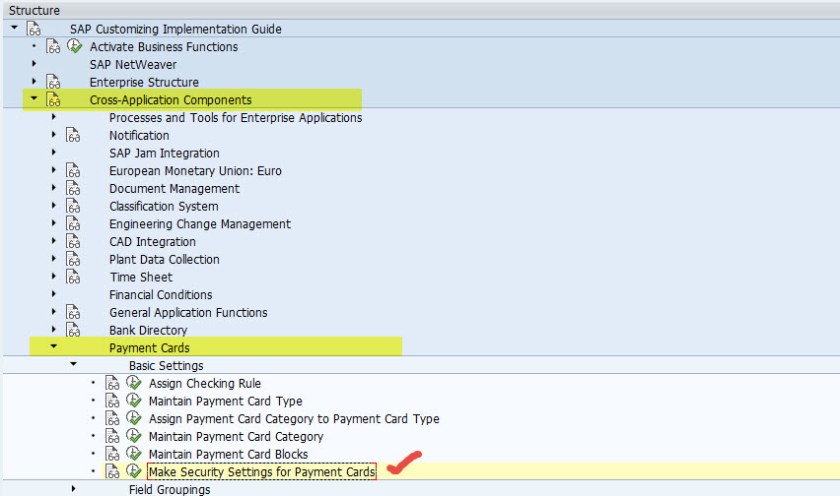The image size is (840, 496).
Task: Open documentation icon for Assign Checking Rule
Action: 112,383
